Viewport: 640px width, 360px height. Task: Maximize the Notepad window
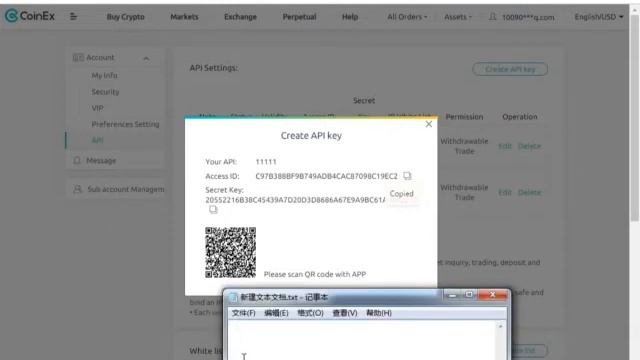coord(469,295)
